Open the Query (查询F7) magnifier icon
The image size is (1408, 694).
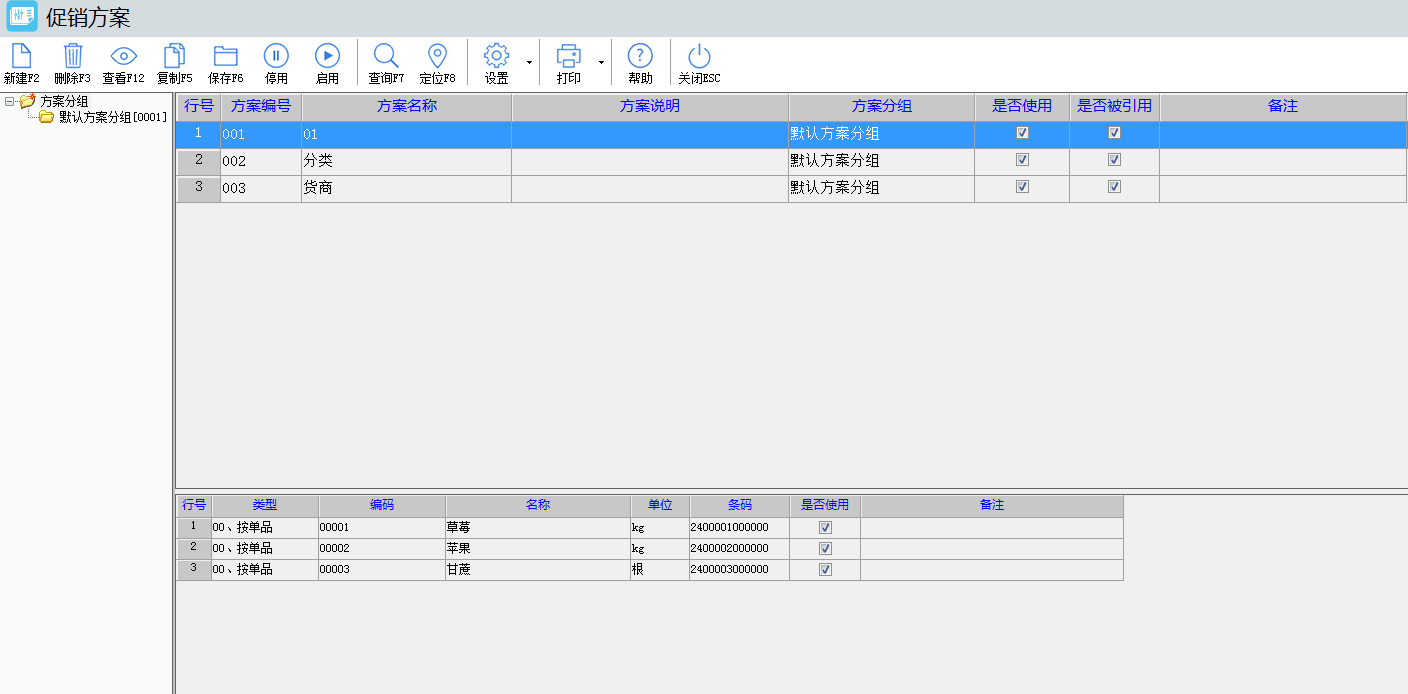pos(386,57)
